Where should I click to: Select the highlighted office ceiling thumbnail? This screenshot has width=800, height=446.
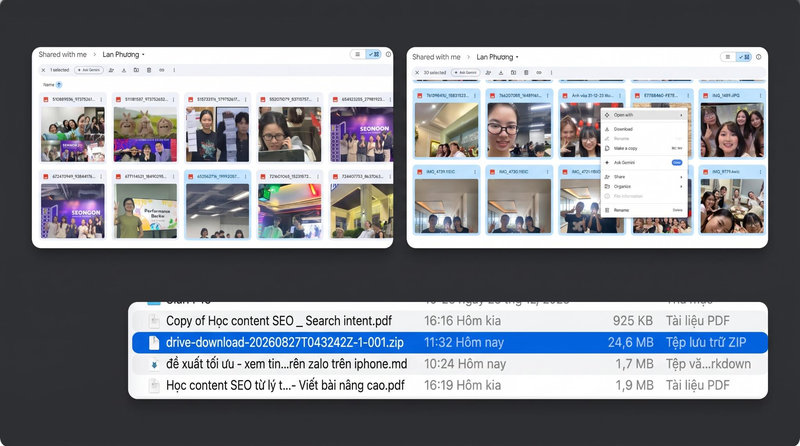217,211
